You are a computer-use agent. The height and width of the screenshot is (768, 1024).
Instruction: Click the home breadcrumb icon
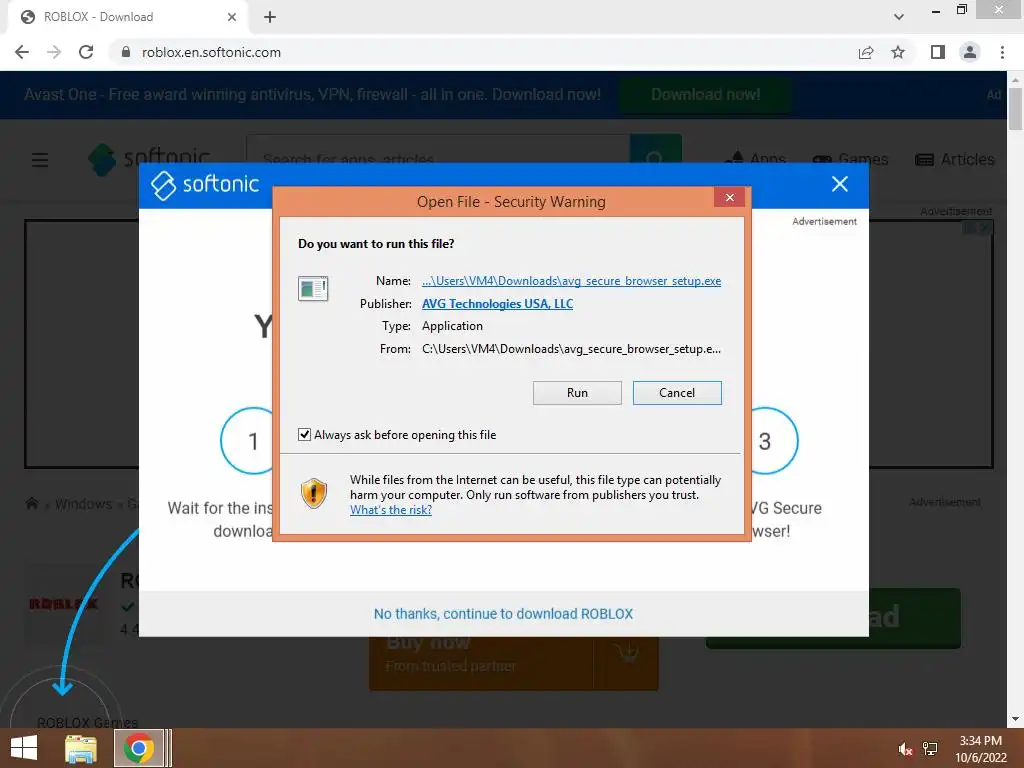pyautogui.click(x=31, y=503)
